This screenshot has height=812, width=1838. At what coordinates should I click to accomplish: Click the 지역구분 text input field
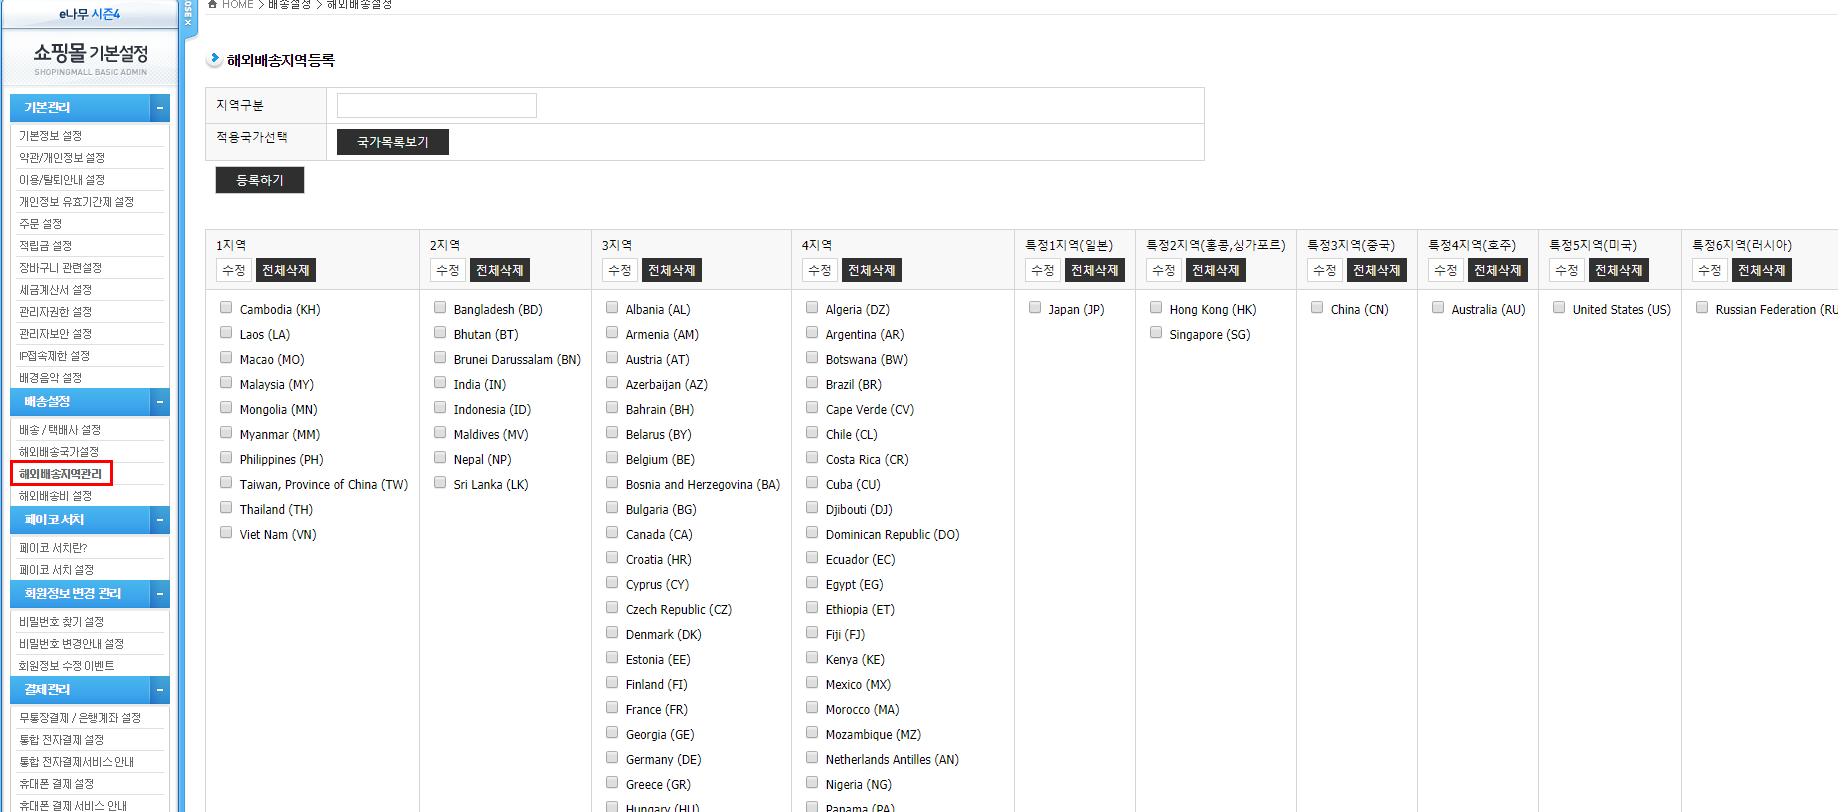[x=436, y=106]
